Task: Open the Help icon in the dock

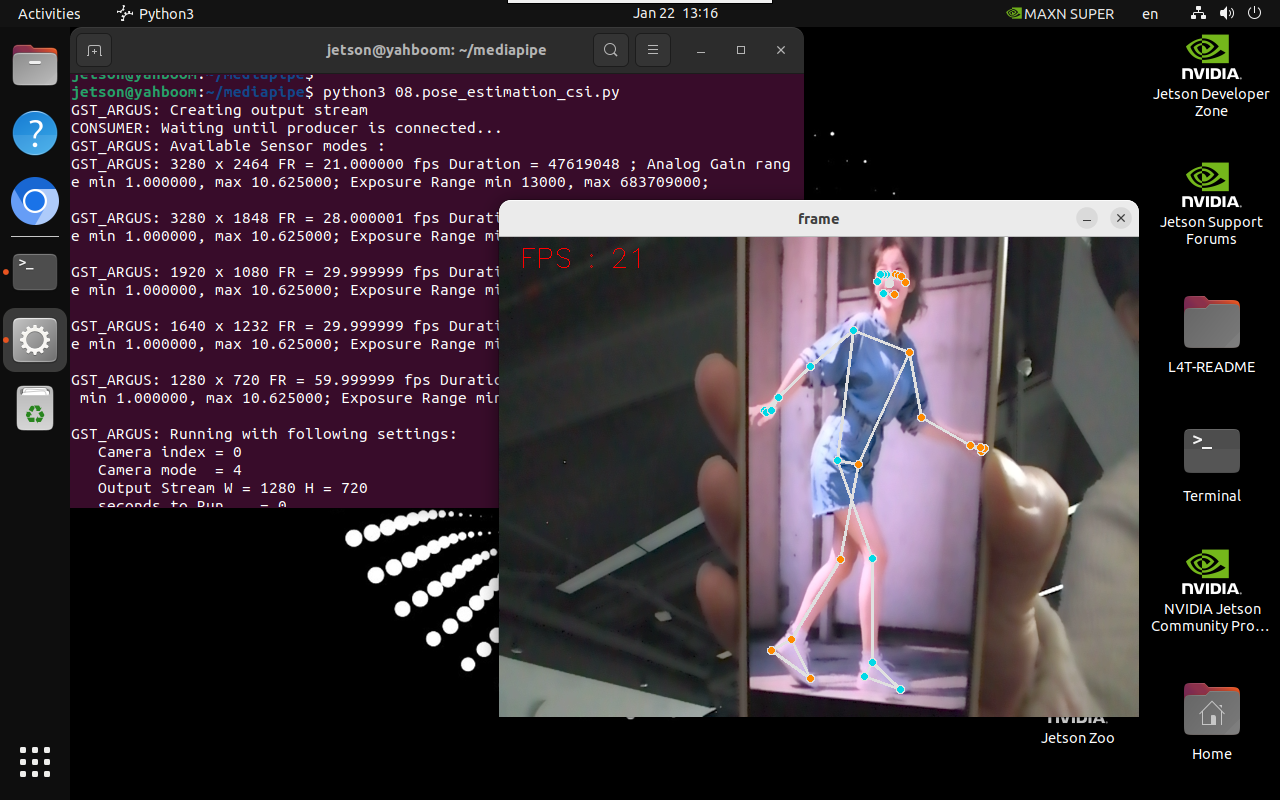Action: [x=35, y=133]
